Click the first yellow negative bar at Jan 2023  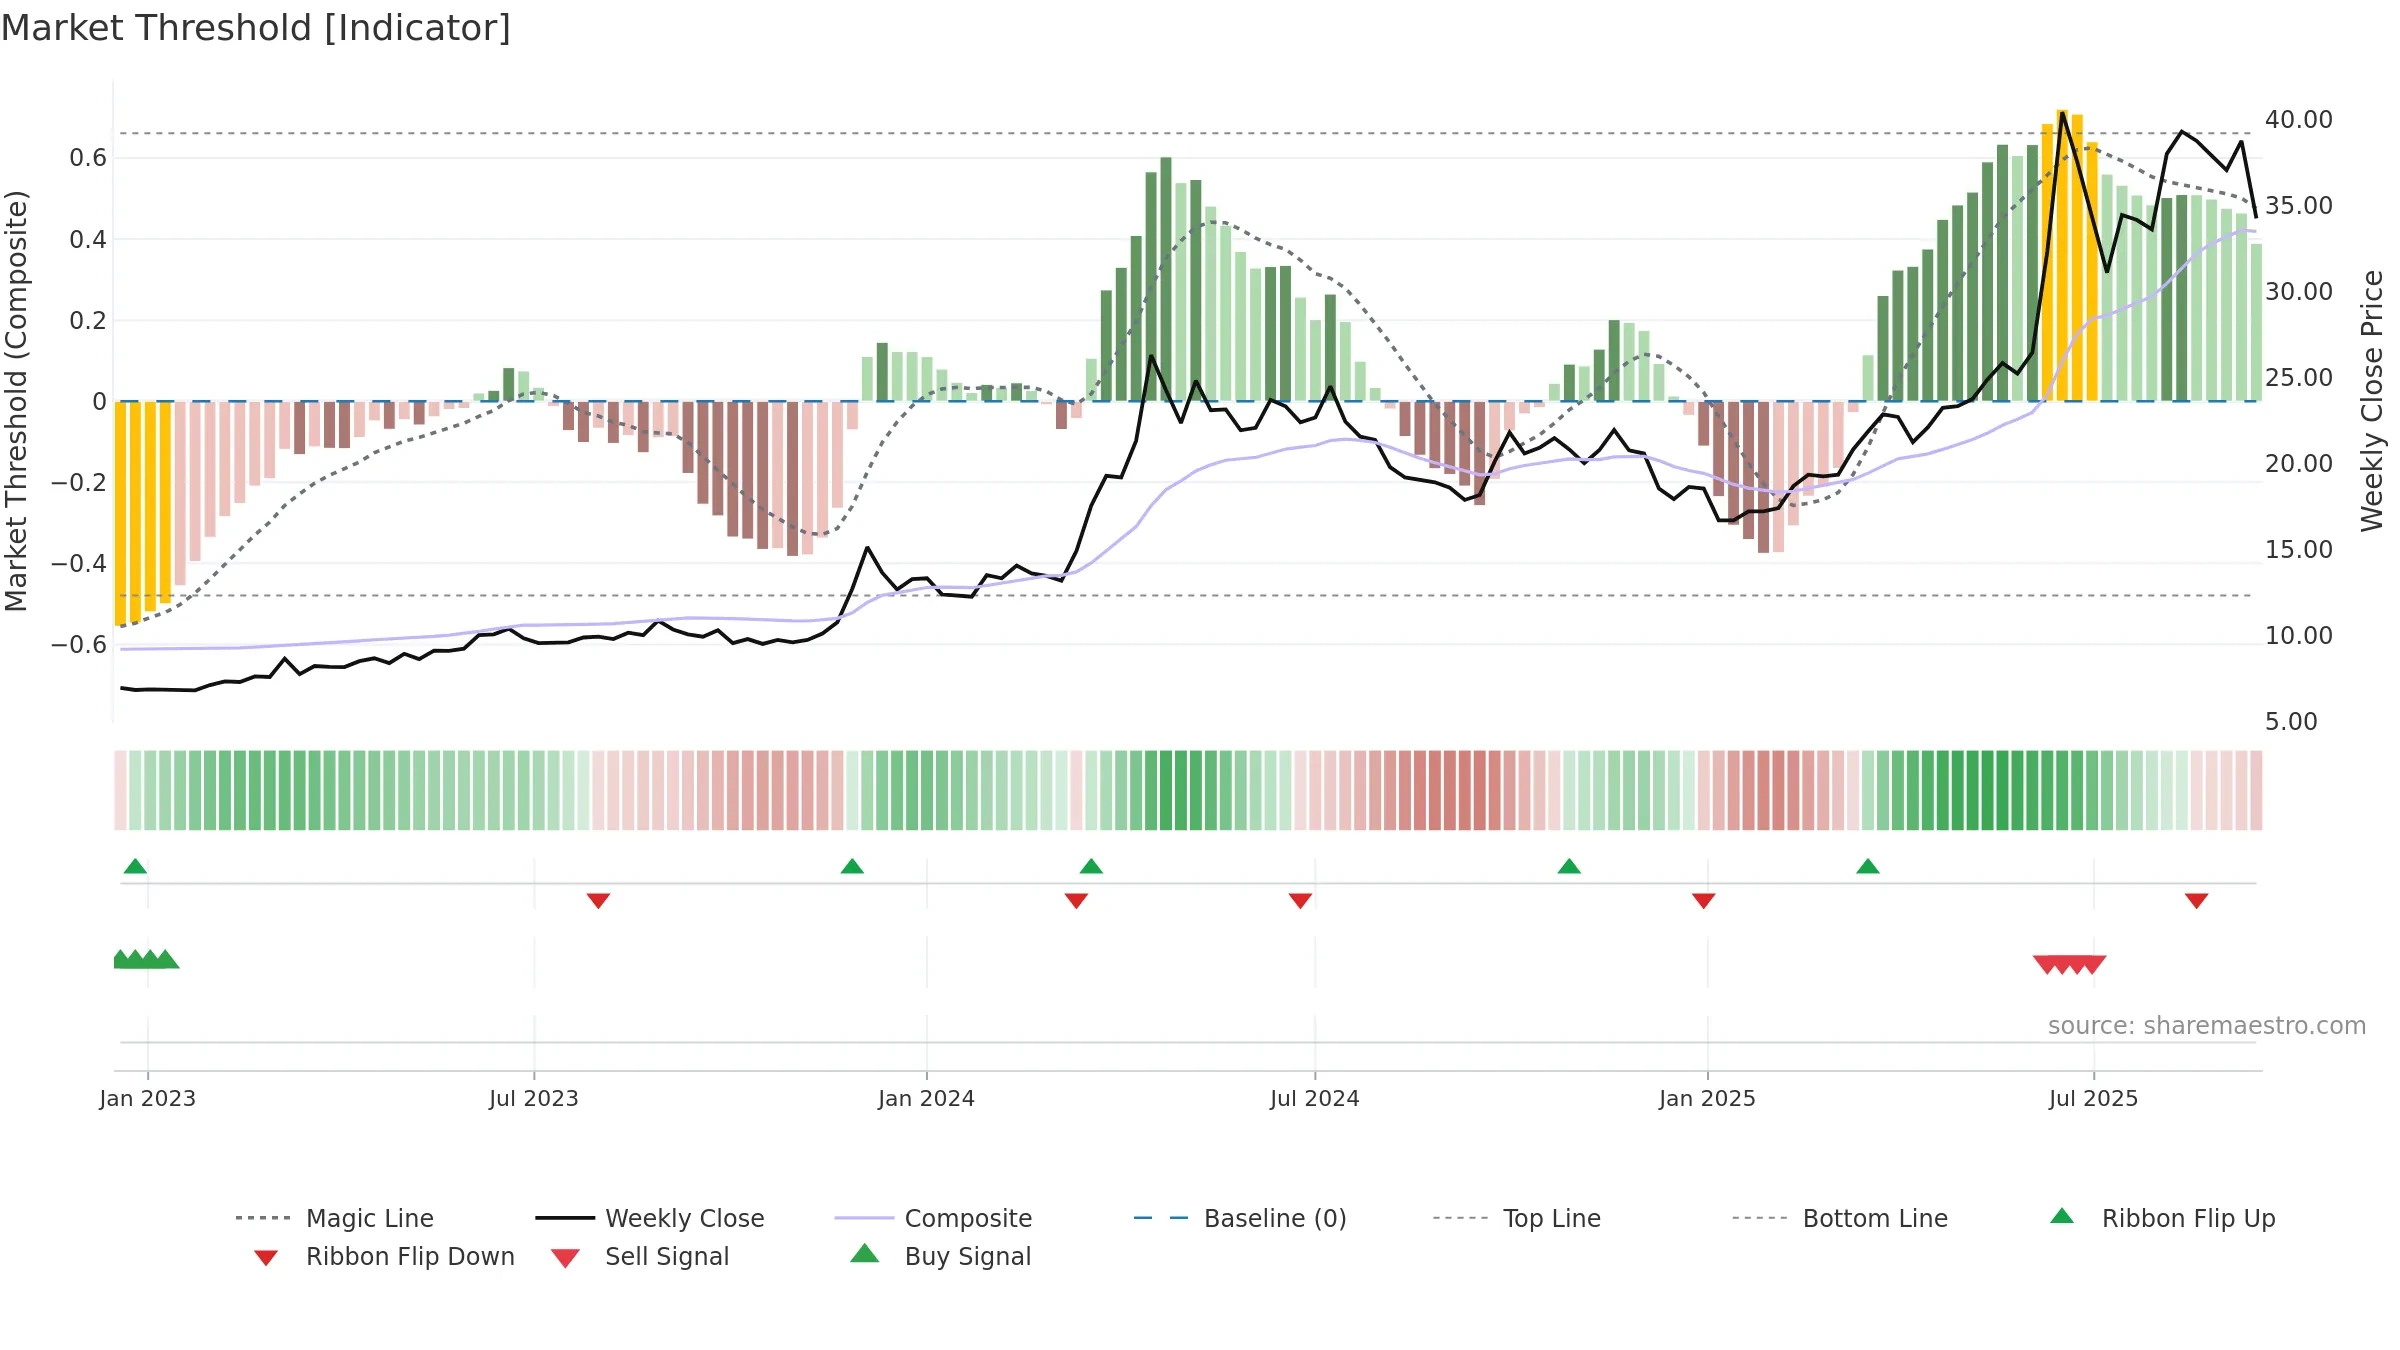point(120,513)
